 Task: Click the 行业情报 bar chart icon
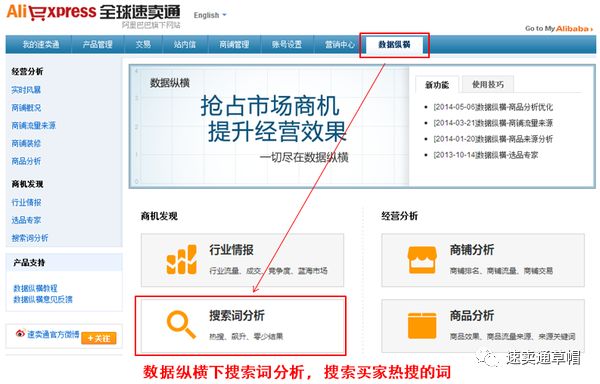point(182,260)
